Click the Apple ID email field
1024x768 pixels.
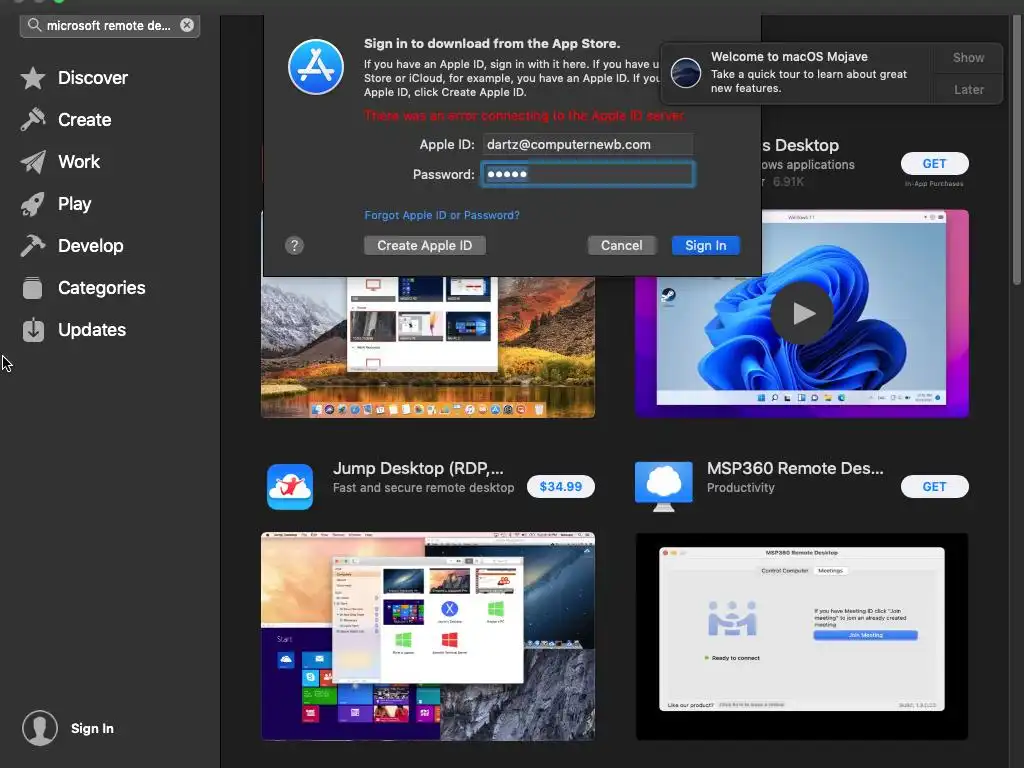pos(588,144)
